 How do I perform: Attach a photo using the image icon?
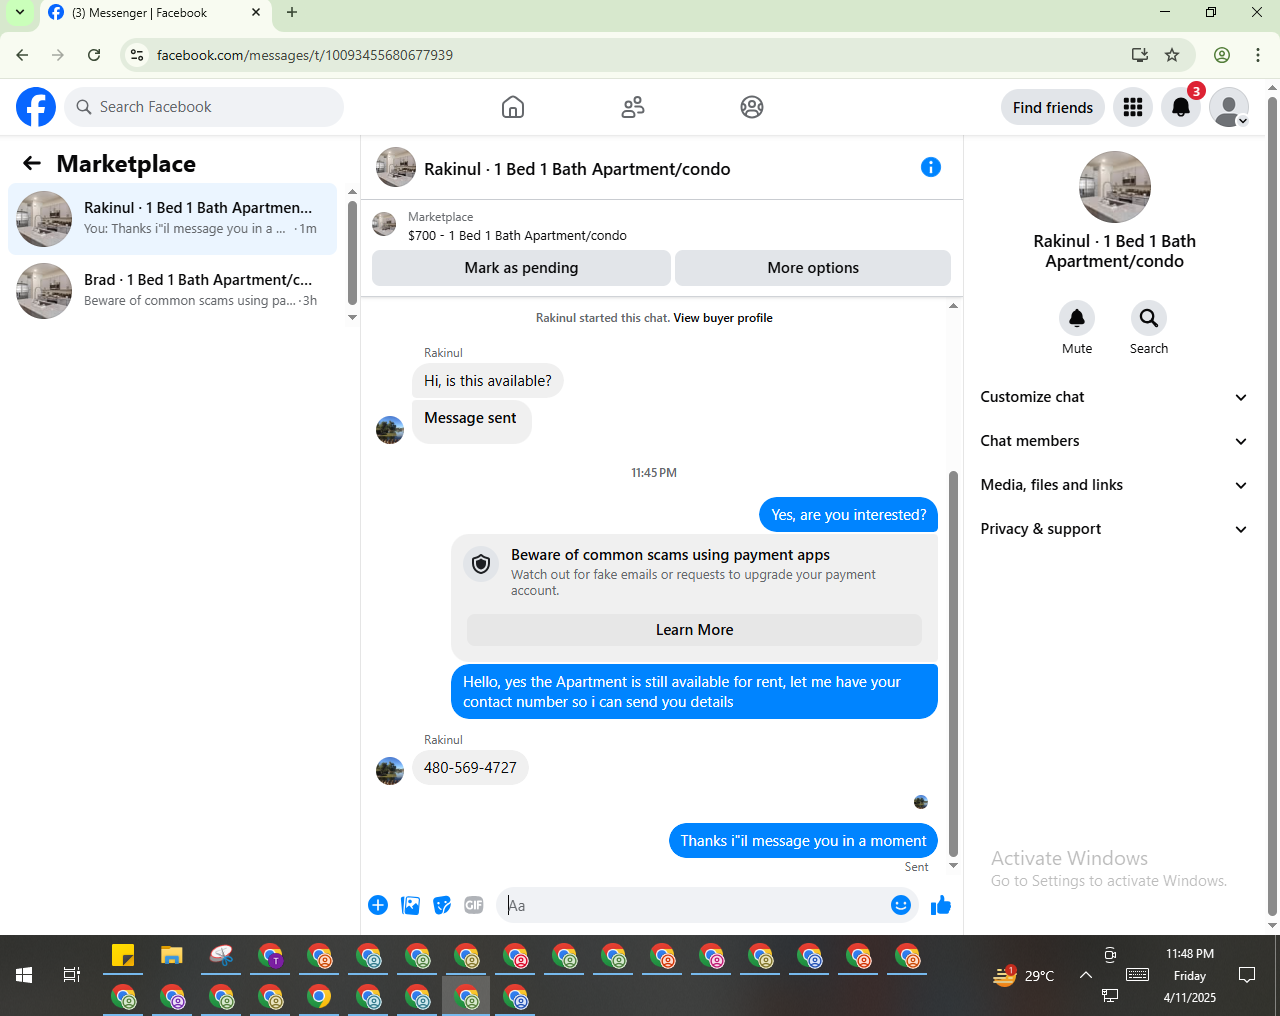(x=410, y=905)
